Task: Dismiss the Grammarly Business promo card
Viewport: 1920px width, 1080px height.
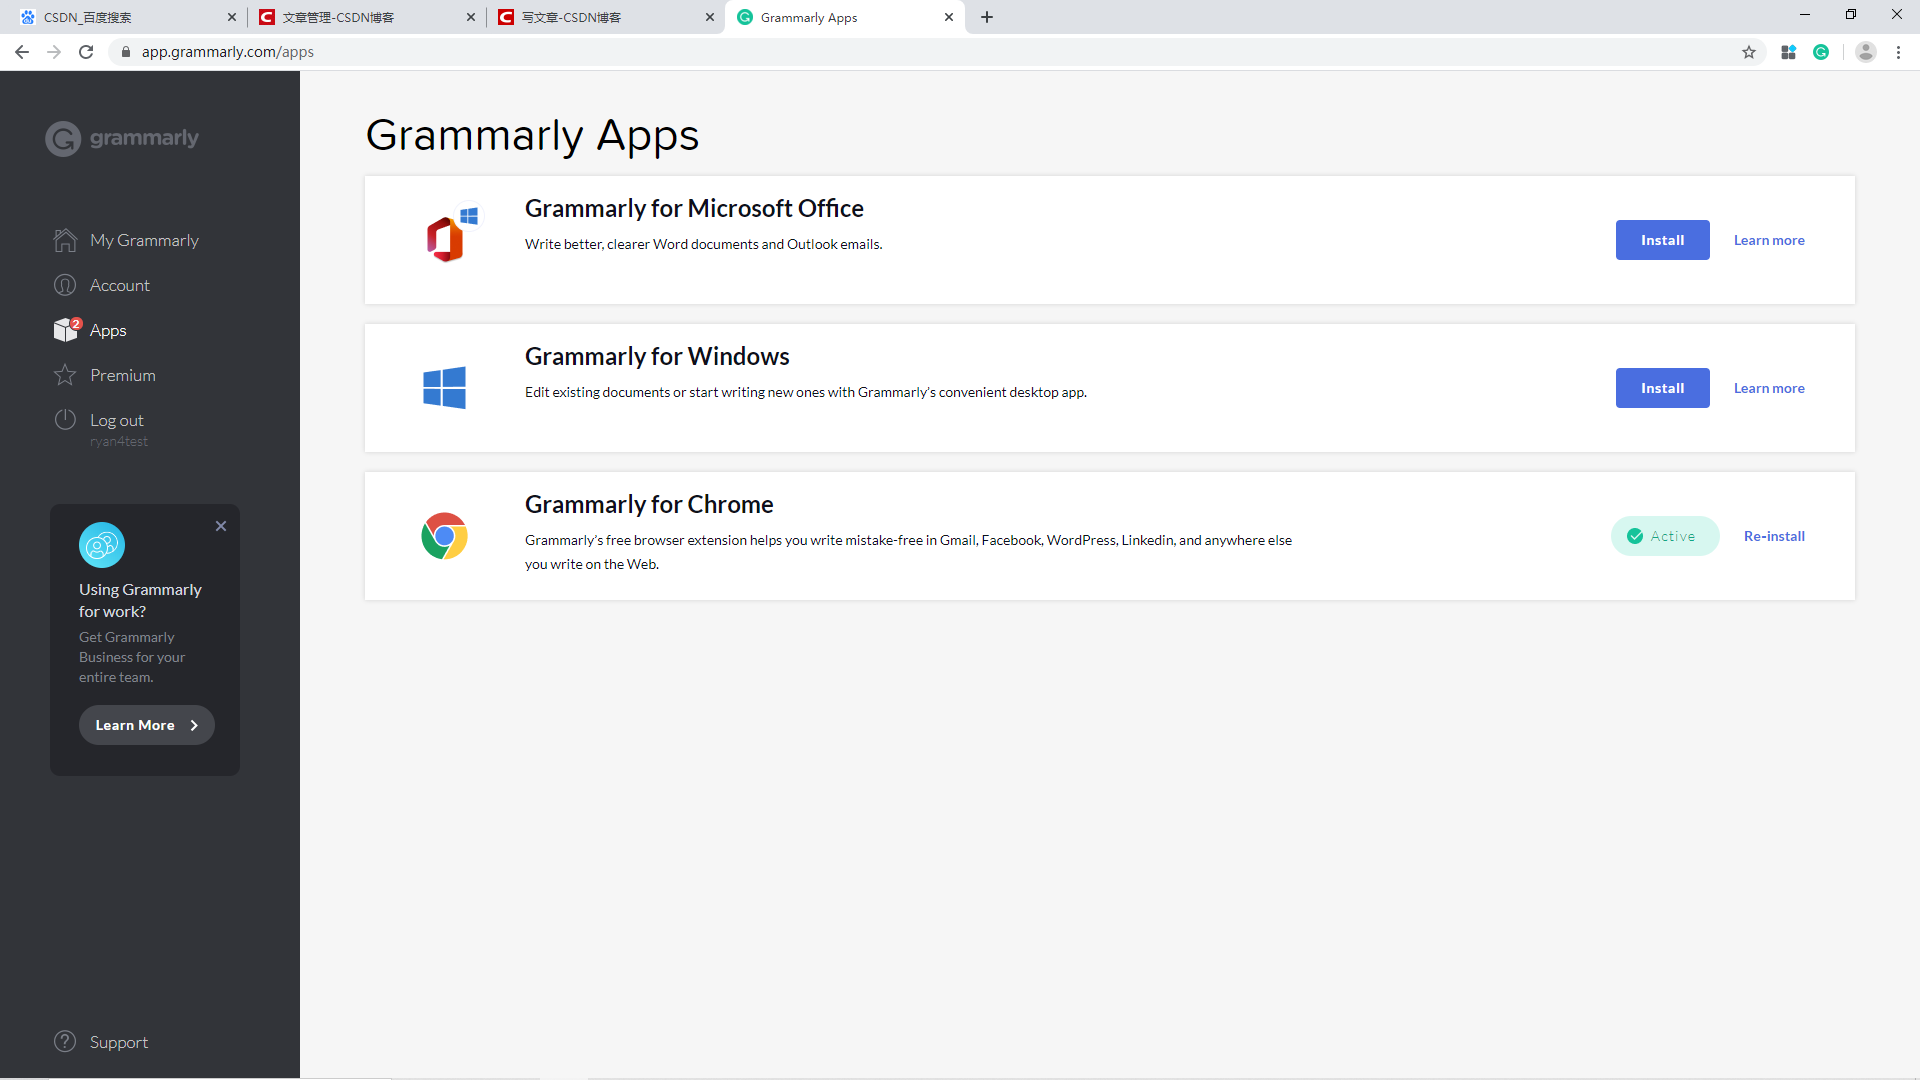Action: (x=221, y=526)
